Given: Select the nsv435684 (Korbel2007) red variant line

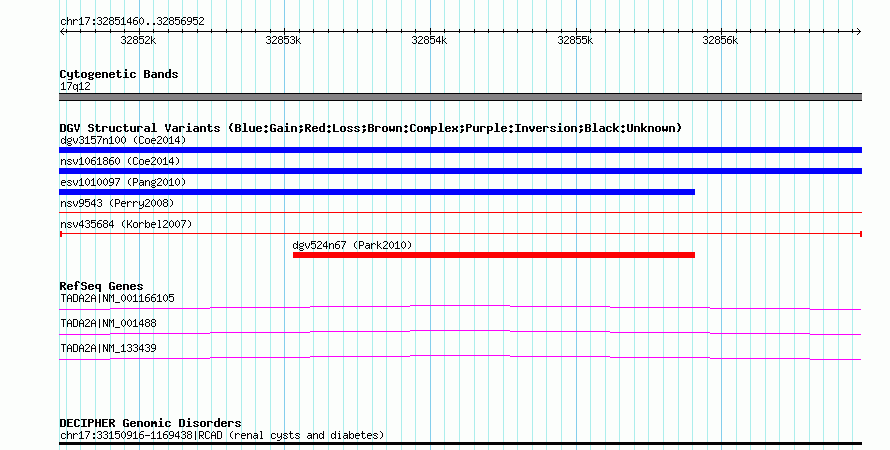Looking at the screenshot, I should pos(460,234).
